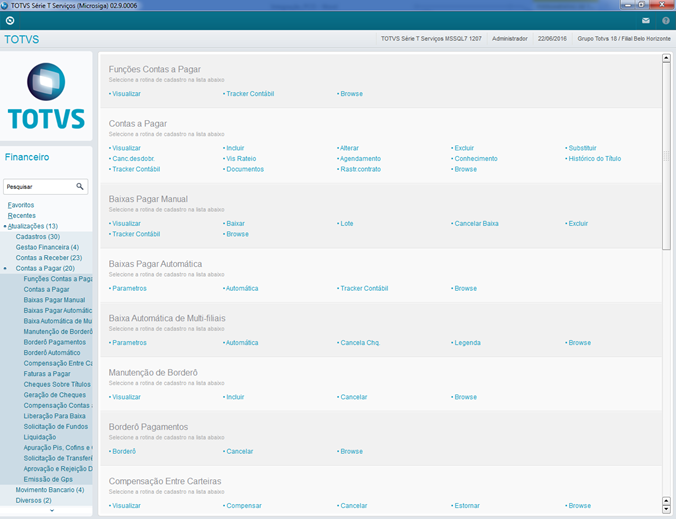Click Cancelar Baixa link
Screen dimensions: 676x519
coord(476,224)
